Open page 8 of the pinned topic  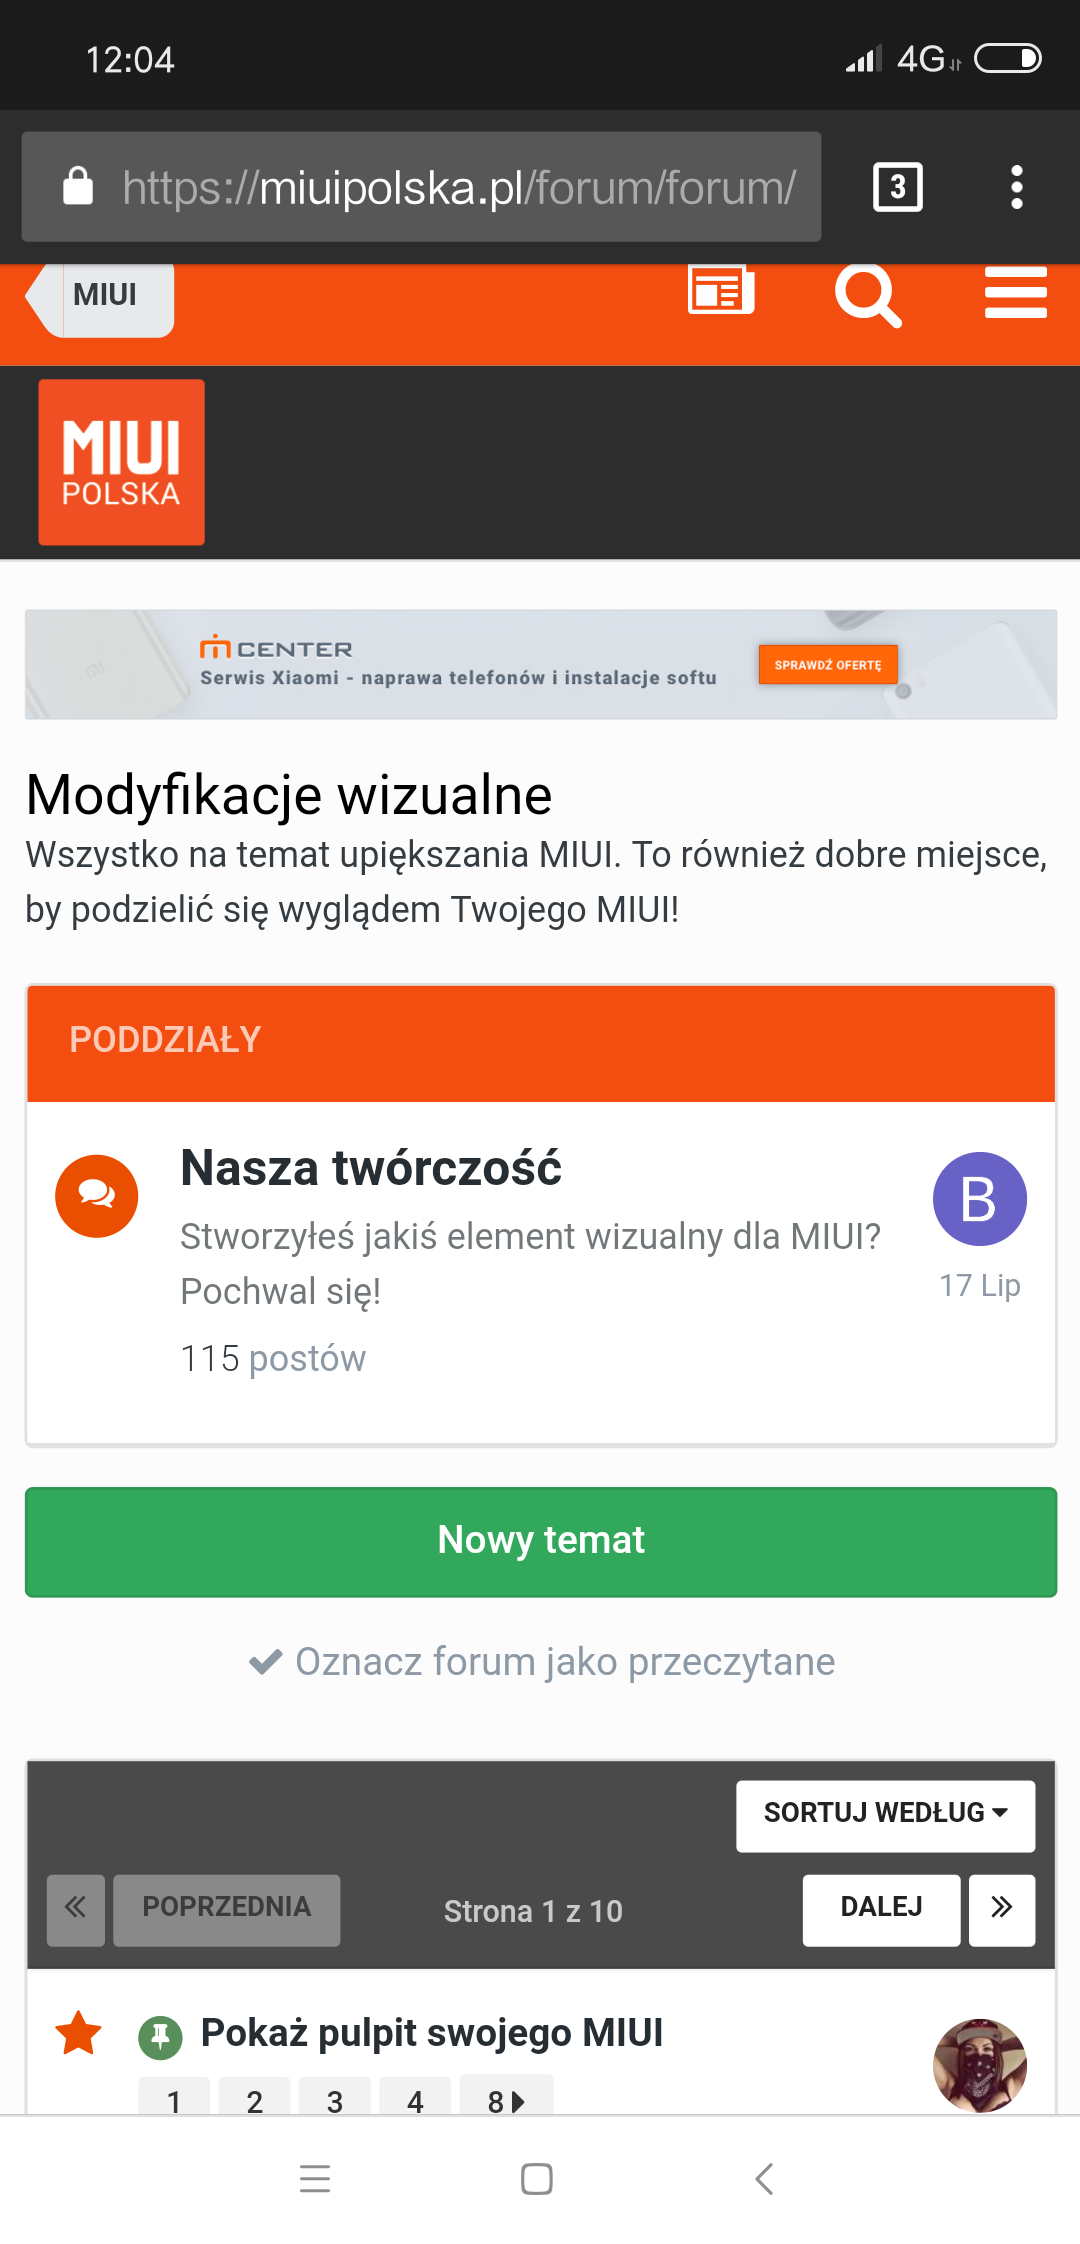click(x=505, y=2100)
